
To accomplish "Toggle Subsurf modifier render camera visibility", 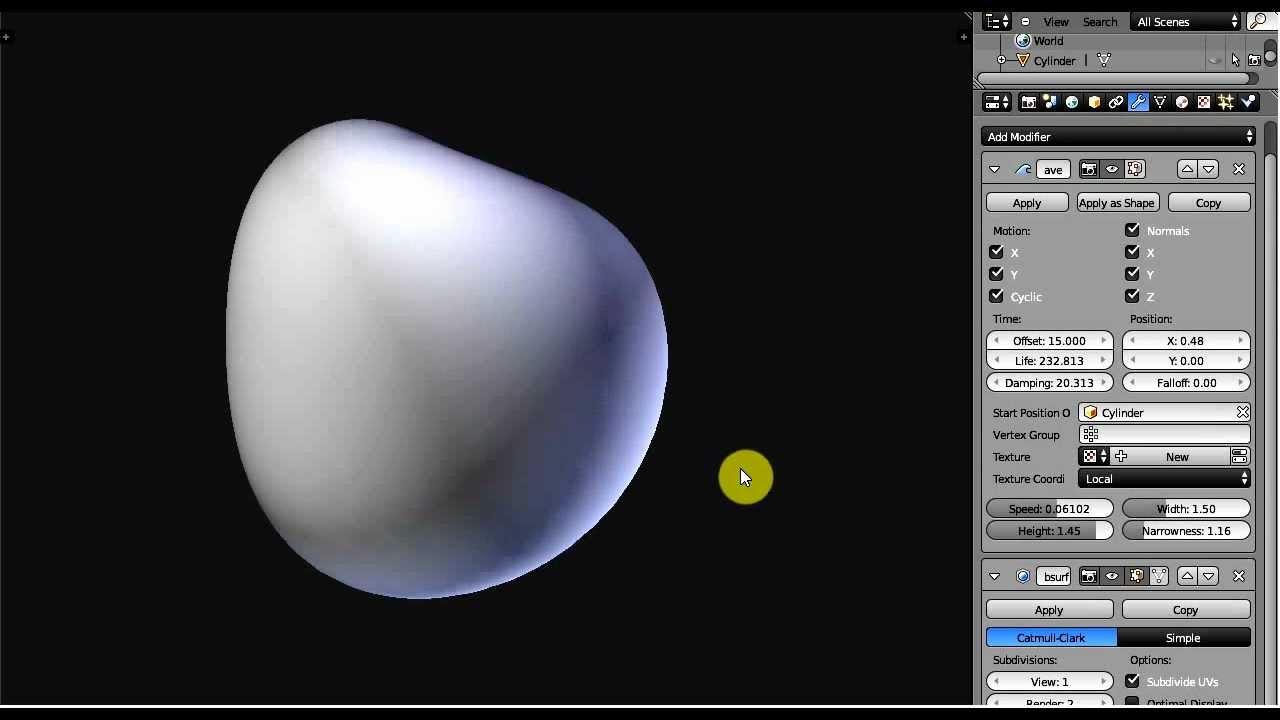I will [1089, 576].
